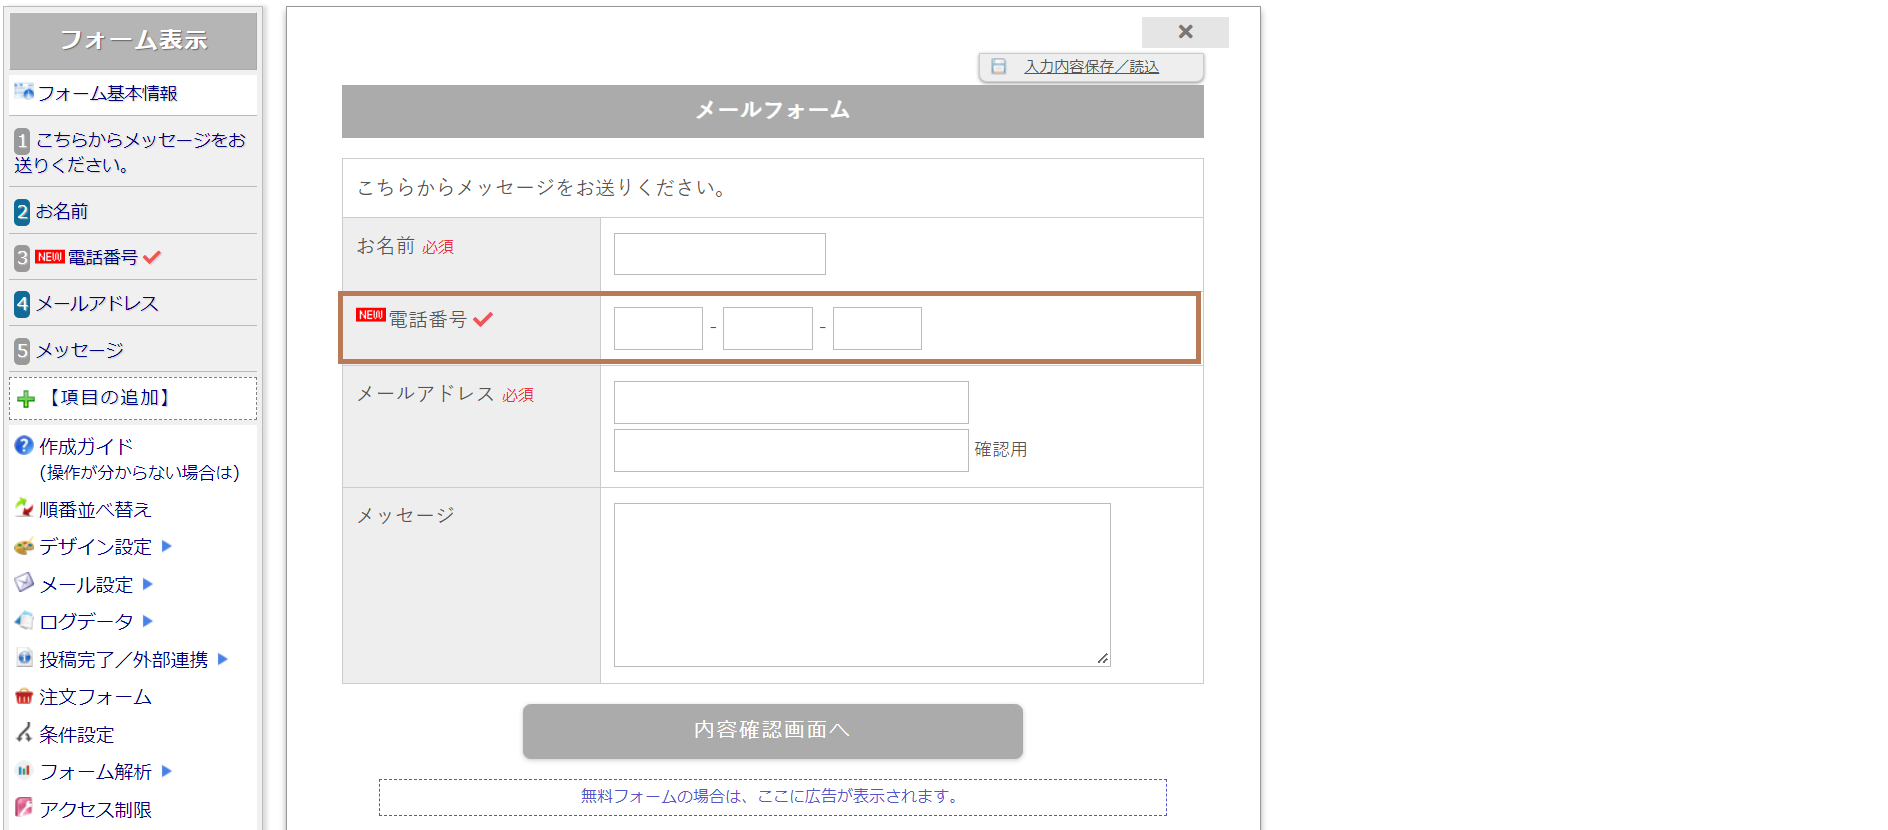This screenshot has height=830, width=1888.
Task: Click the お名前 text input field
Action: click(719, 254)
